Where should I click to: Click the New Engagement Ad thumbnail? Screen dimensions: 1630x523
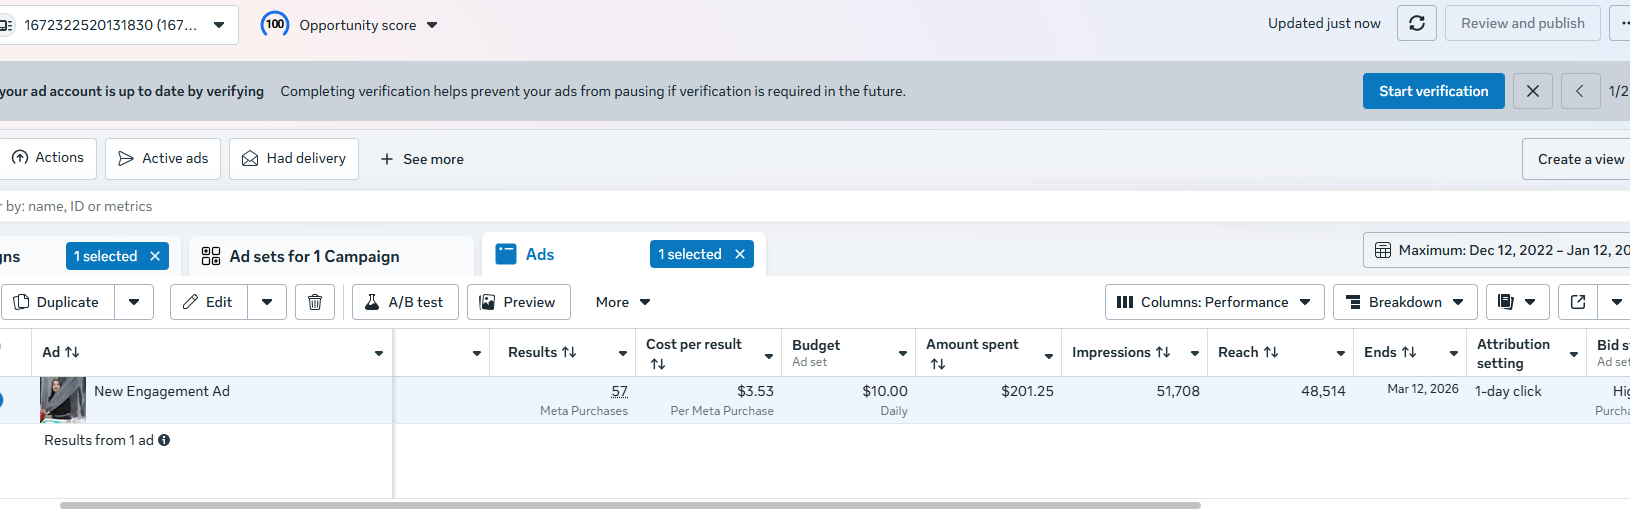[63, 400]
